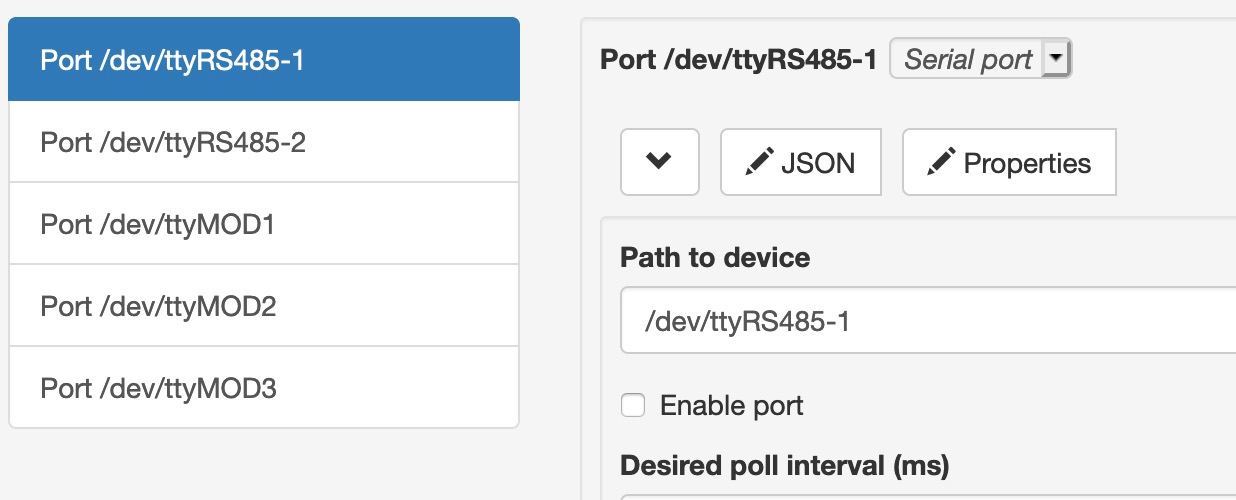Collapse section with the chevron-down button

click(x=659, y=162)
